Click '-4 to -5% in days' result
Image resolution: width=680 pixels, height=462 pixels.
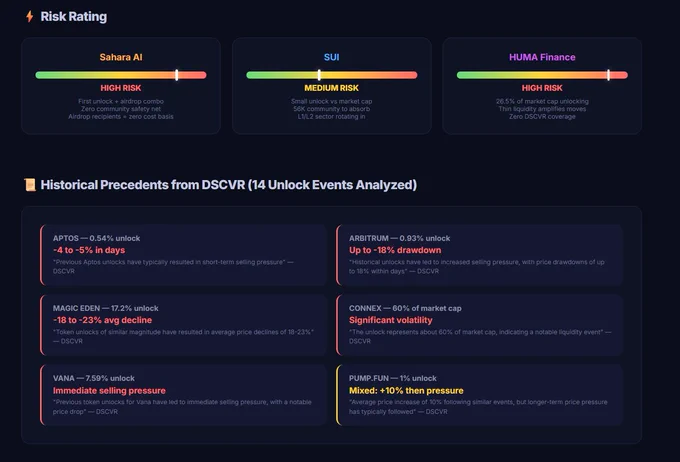pyautogui.click(x=89, y=250)
